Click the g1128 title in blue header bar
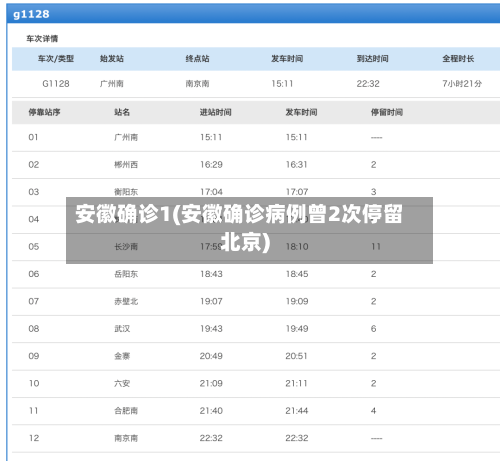Viewport: 500px width, 461px height. (x=31, y=14)
